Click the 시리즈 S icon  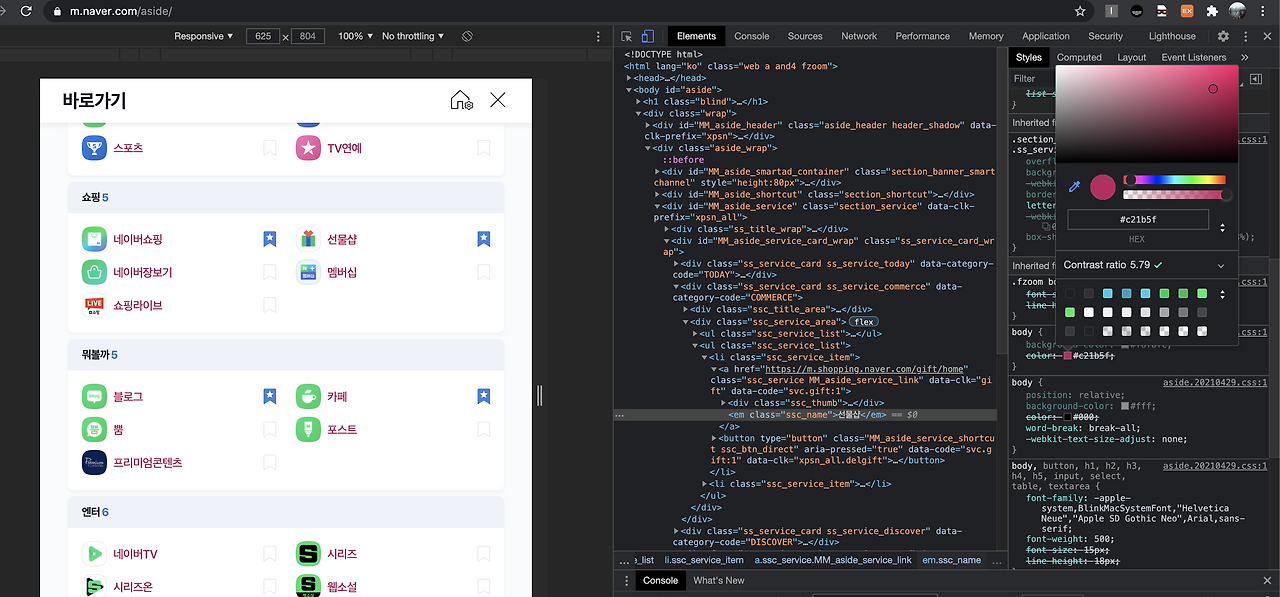(x=308, y=553)
